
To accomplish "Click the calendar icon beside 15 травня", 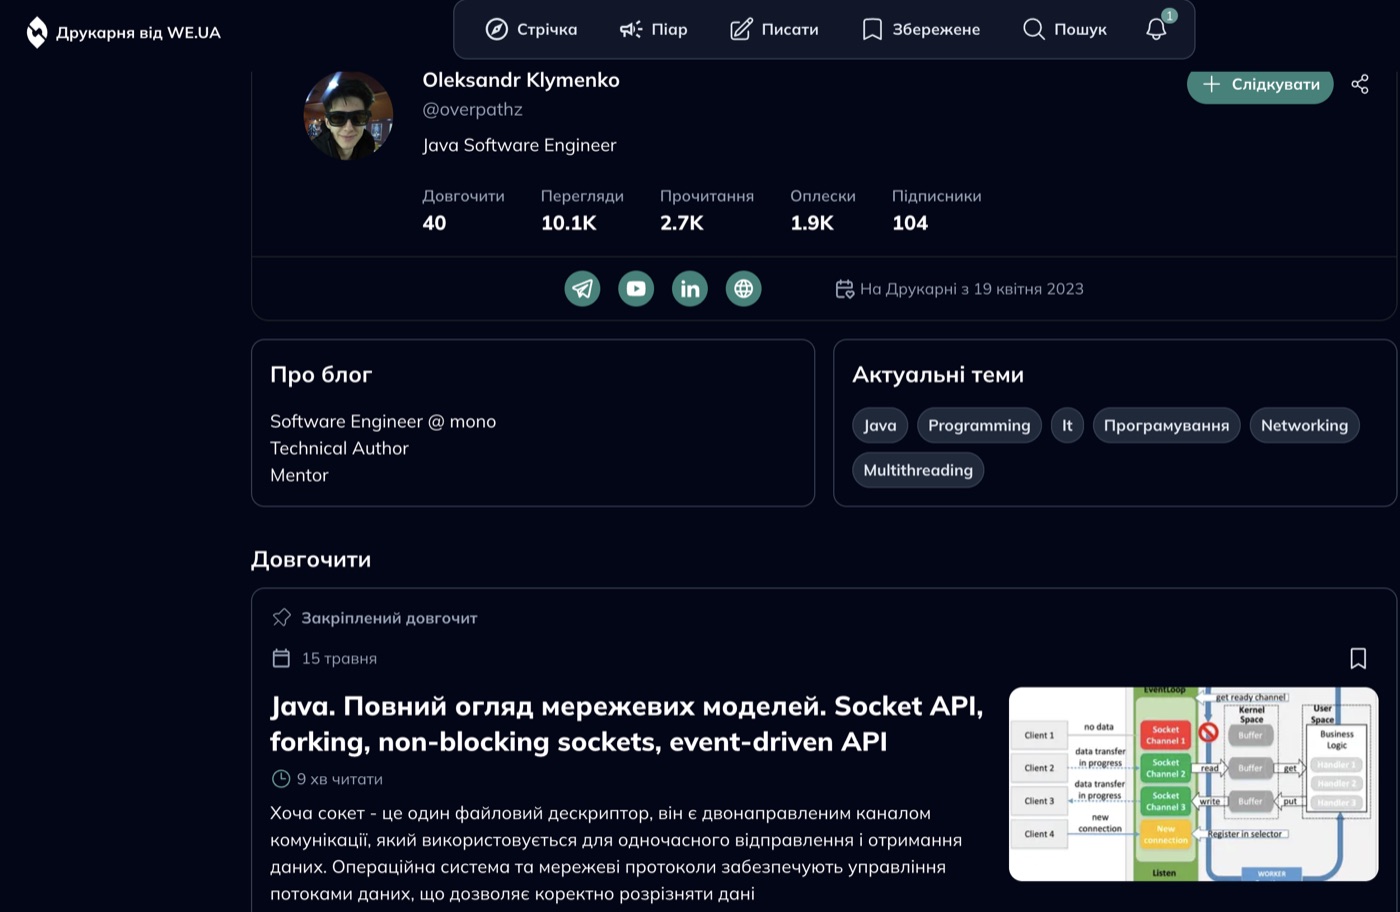I will [x=281, y=658].
